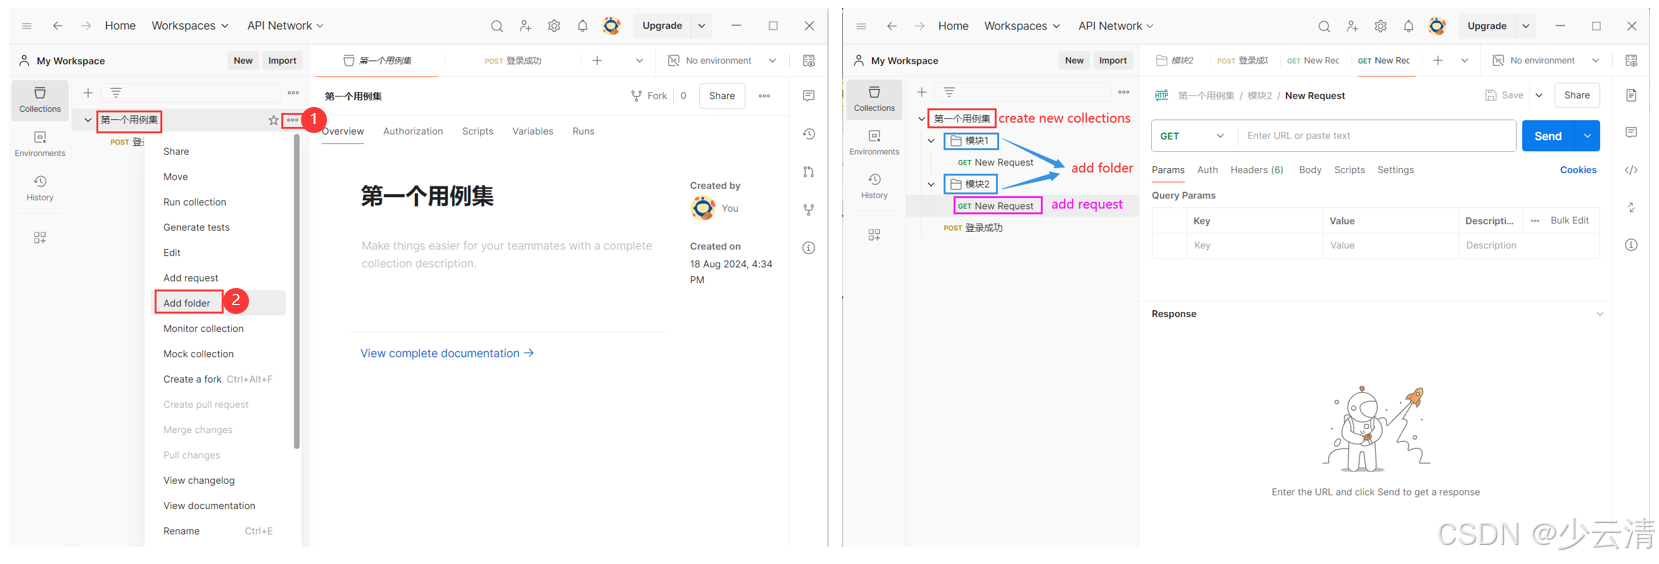Open Environments sidebar in left window

(x=40, y=144)
